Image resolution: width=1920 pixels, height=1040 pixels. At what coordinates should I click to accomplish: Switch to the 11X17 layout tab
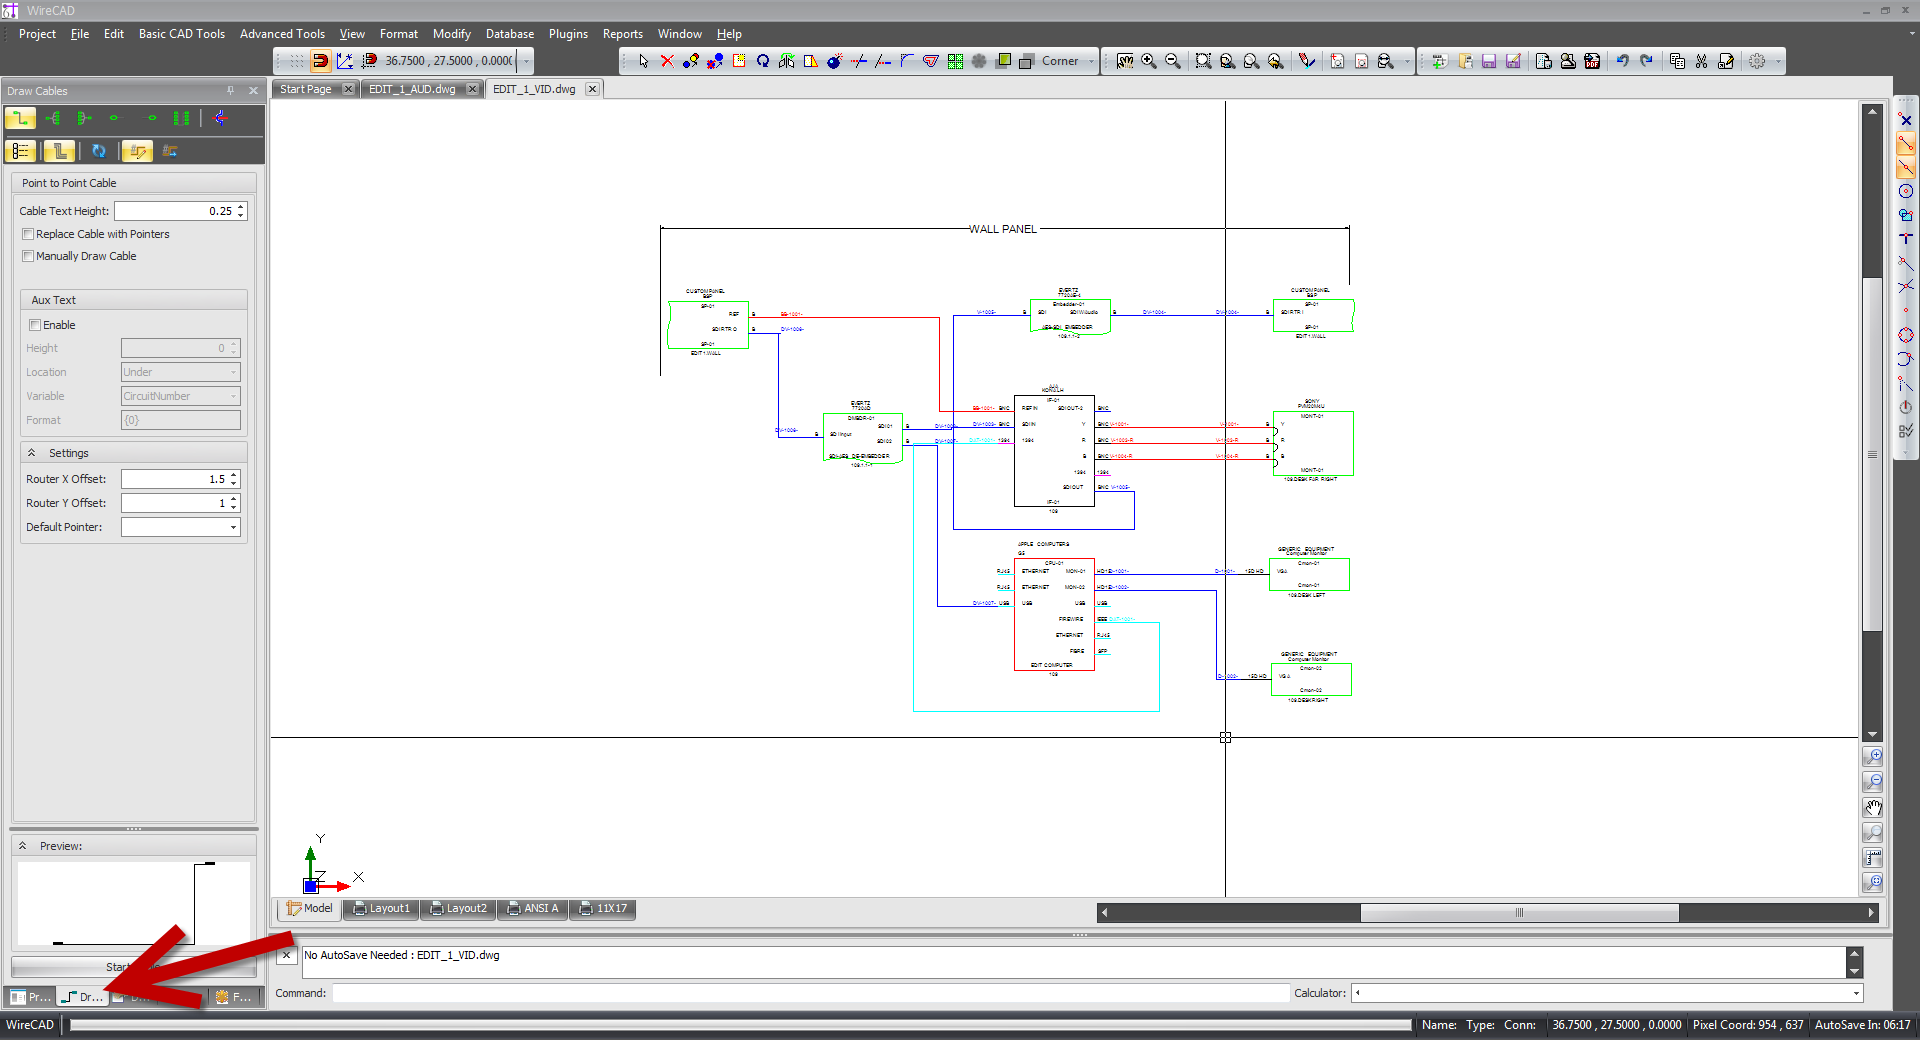(604, 909)
